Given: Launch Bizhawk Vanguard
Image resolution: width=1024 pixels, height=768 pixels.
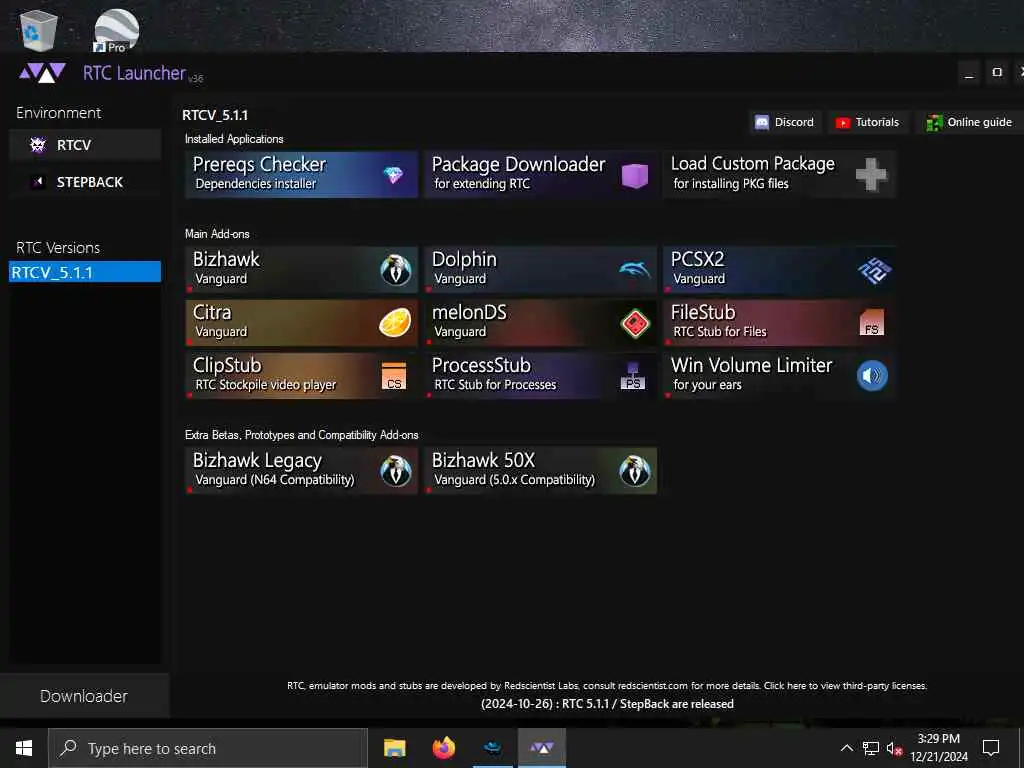Looking at the screenshot, I should (x=301, y=269).
